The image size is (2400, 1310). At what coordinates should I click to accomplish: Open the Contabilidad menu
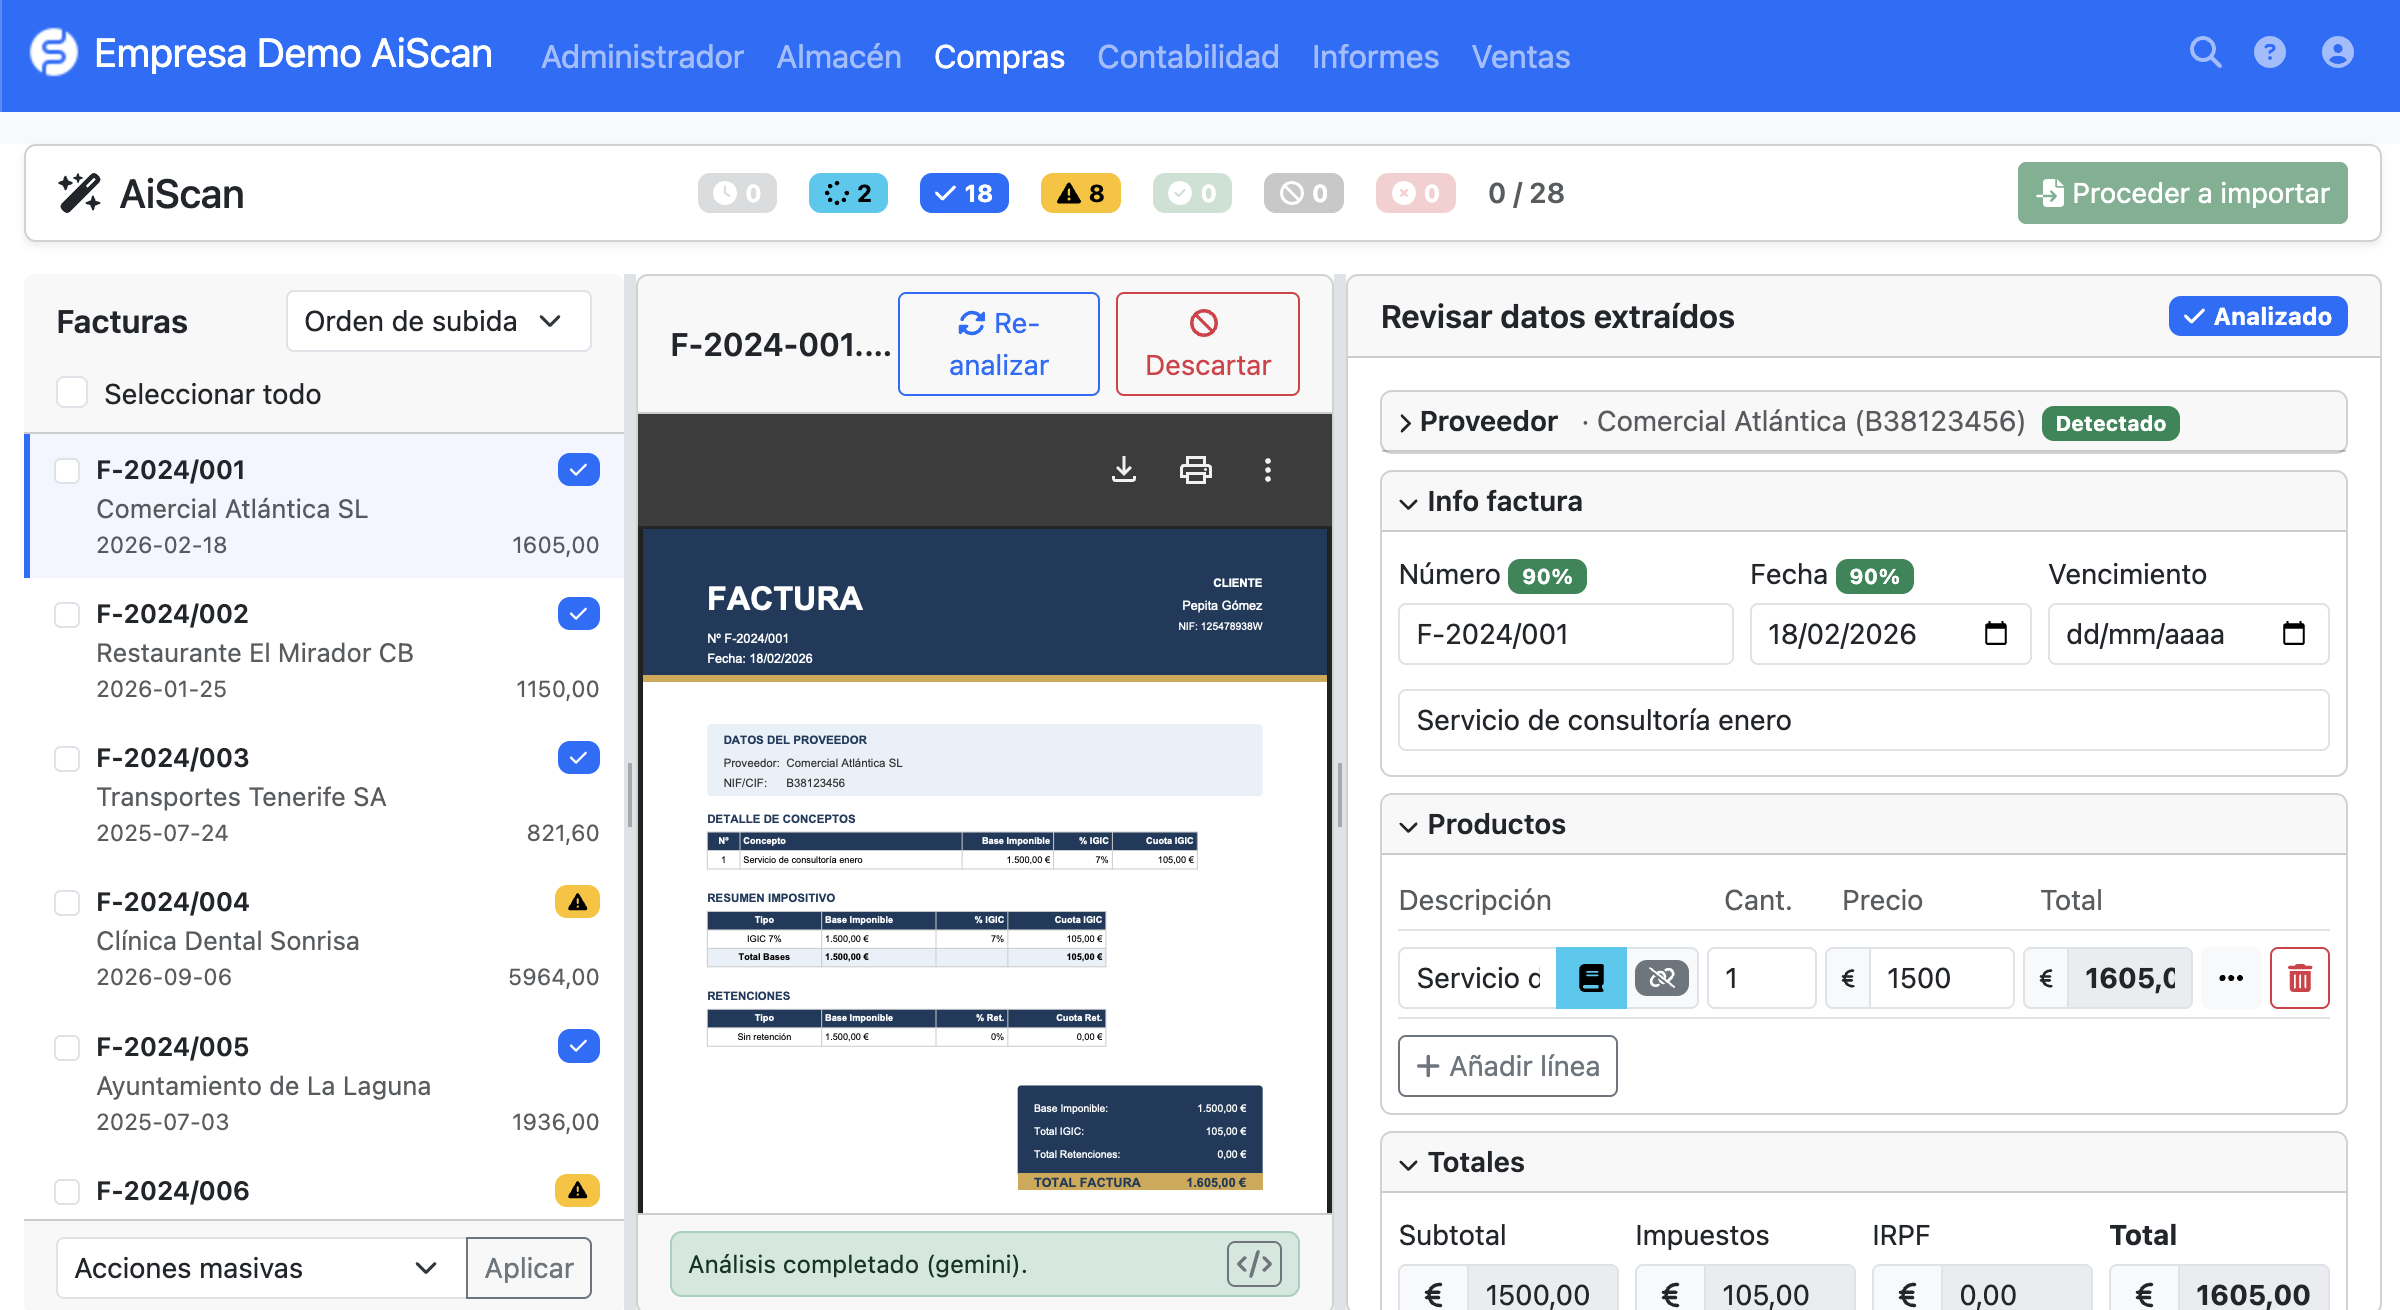pos(1188,57)
